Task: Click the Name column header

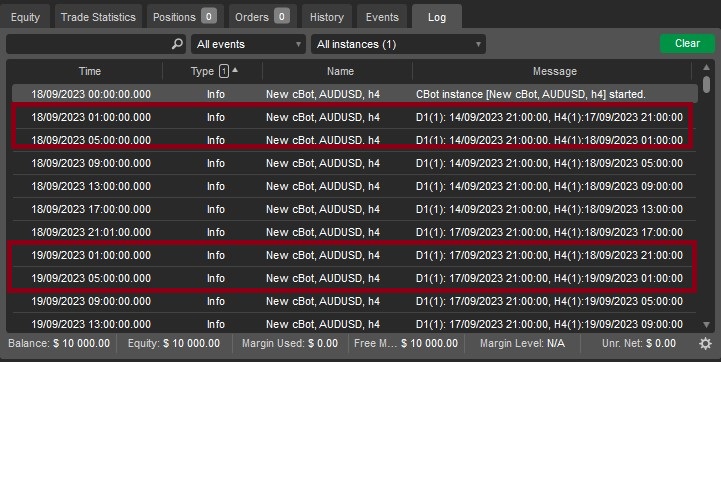Action: tap(340, 71)
